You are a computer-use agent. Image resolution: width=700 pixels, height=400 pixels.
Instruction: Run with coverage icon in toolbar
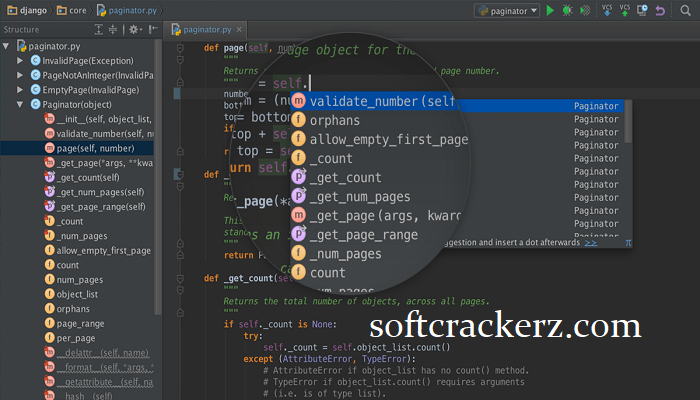tap(585, 10)
